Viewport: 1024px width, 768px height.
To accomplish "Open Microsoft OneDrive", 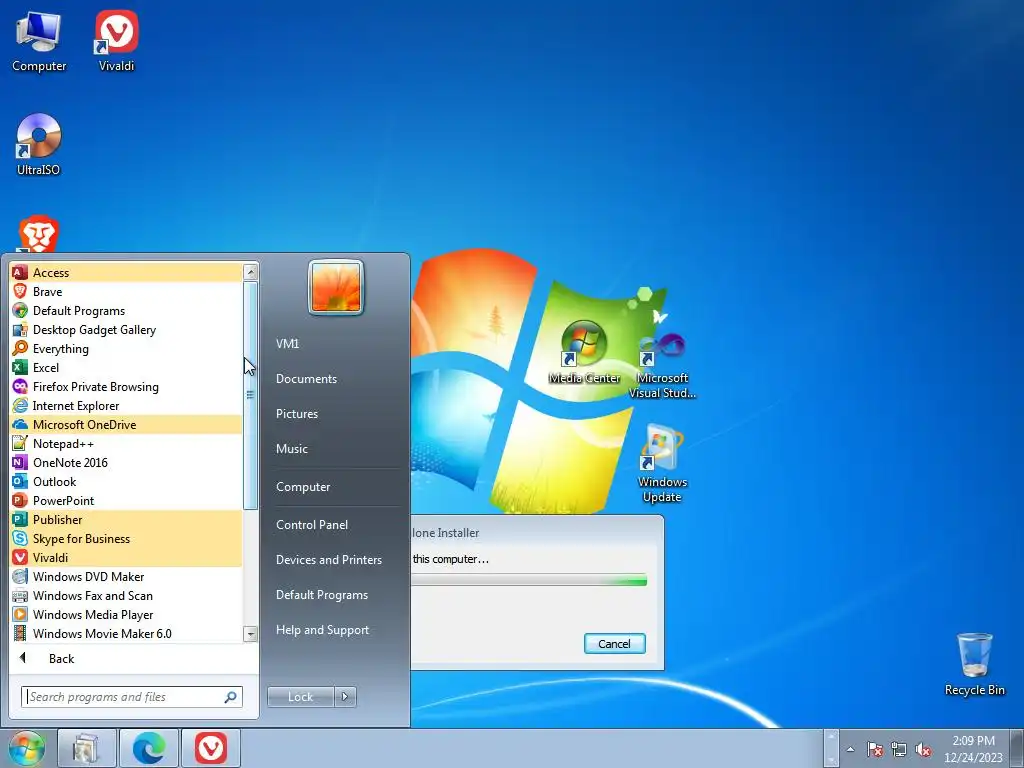I will (125, 424).
